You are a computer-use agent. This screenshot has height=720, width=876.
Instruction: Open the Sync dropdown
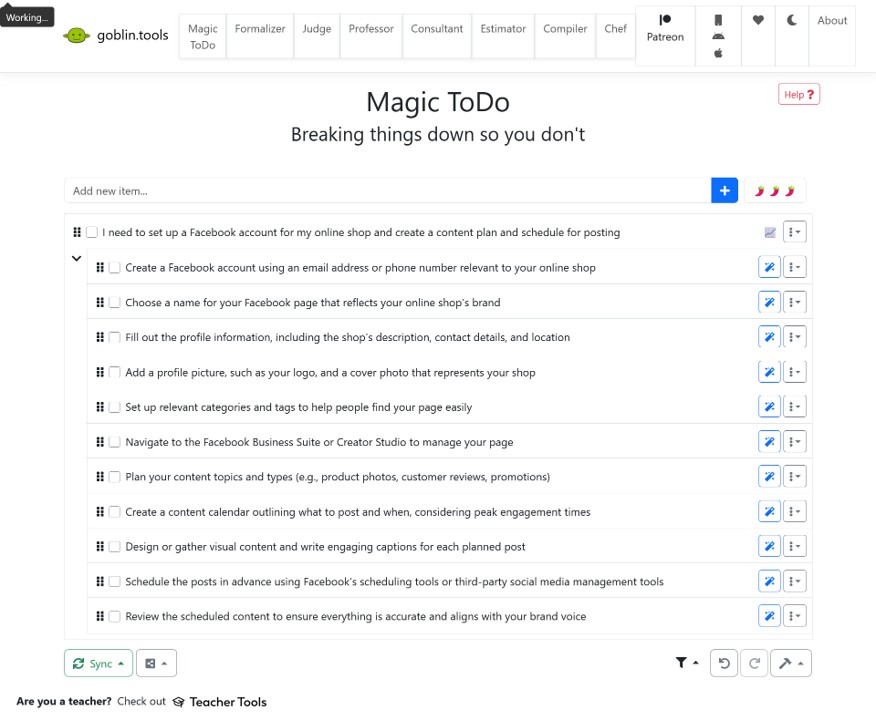pos(97,662)
